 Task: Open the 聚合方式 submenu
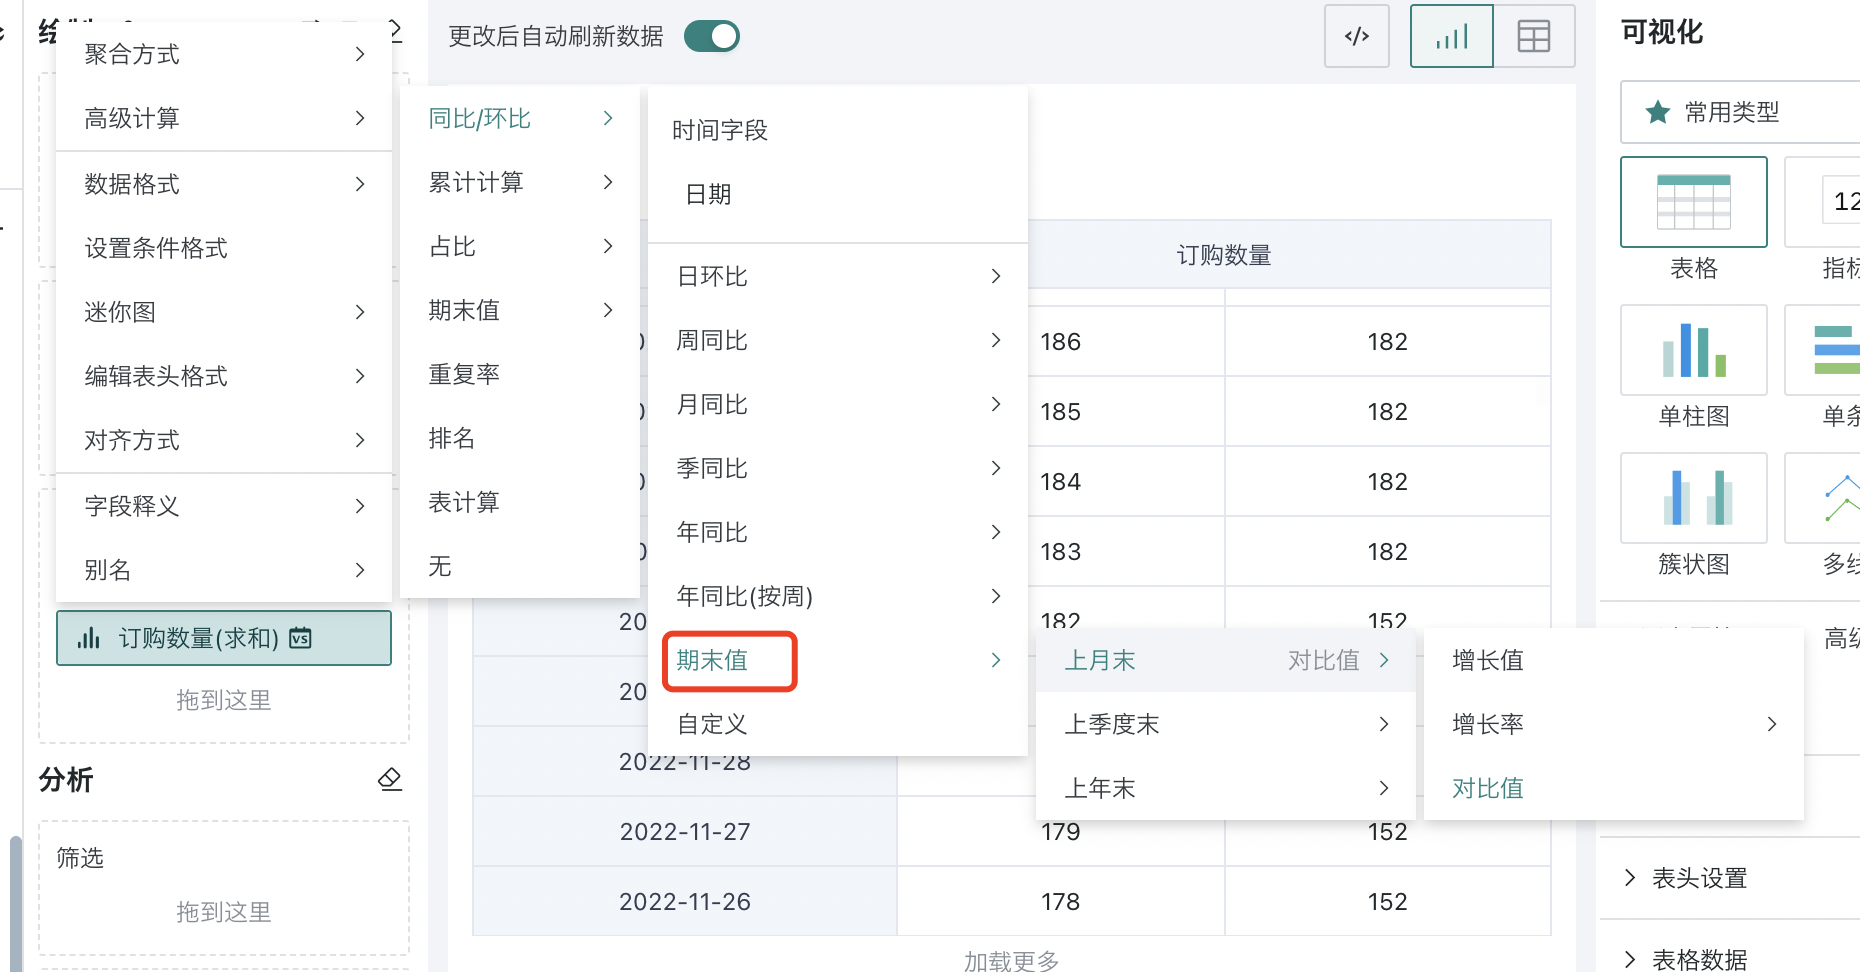click(223, 54)
